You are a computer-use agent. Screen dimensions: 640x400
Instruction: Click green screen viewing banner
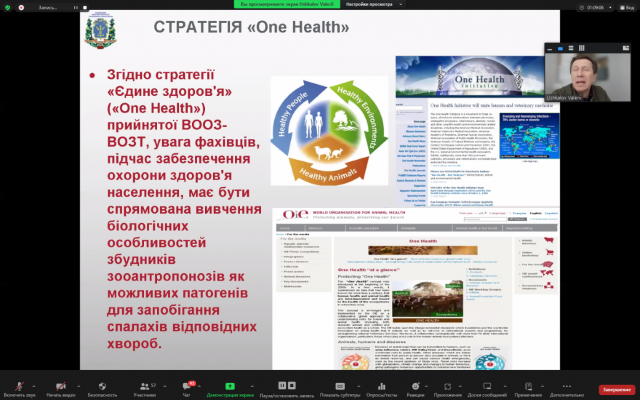[287, 4]
